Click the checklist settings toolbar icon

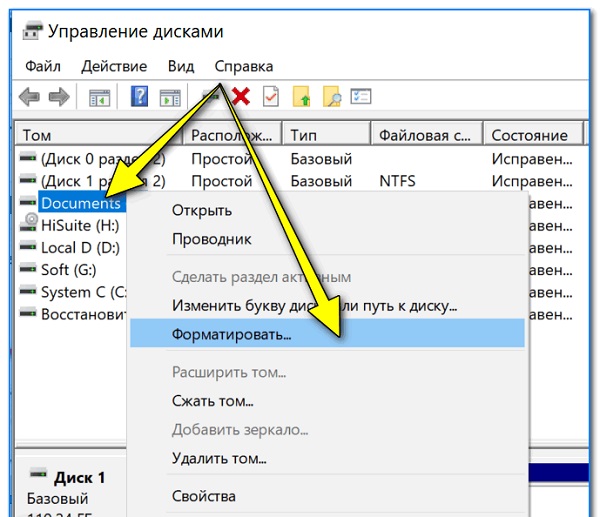[360, 96]
